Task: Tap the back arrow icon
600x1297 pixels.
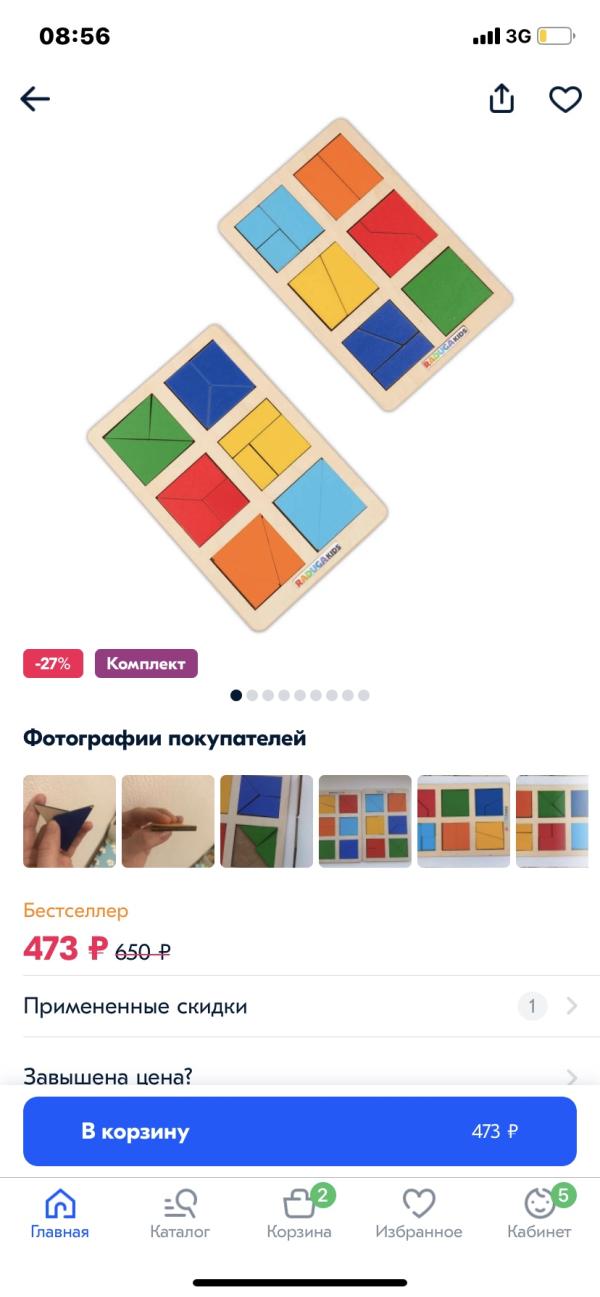Action: [35, 99]
